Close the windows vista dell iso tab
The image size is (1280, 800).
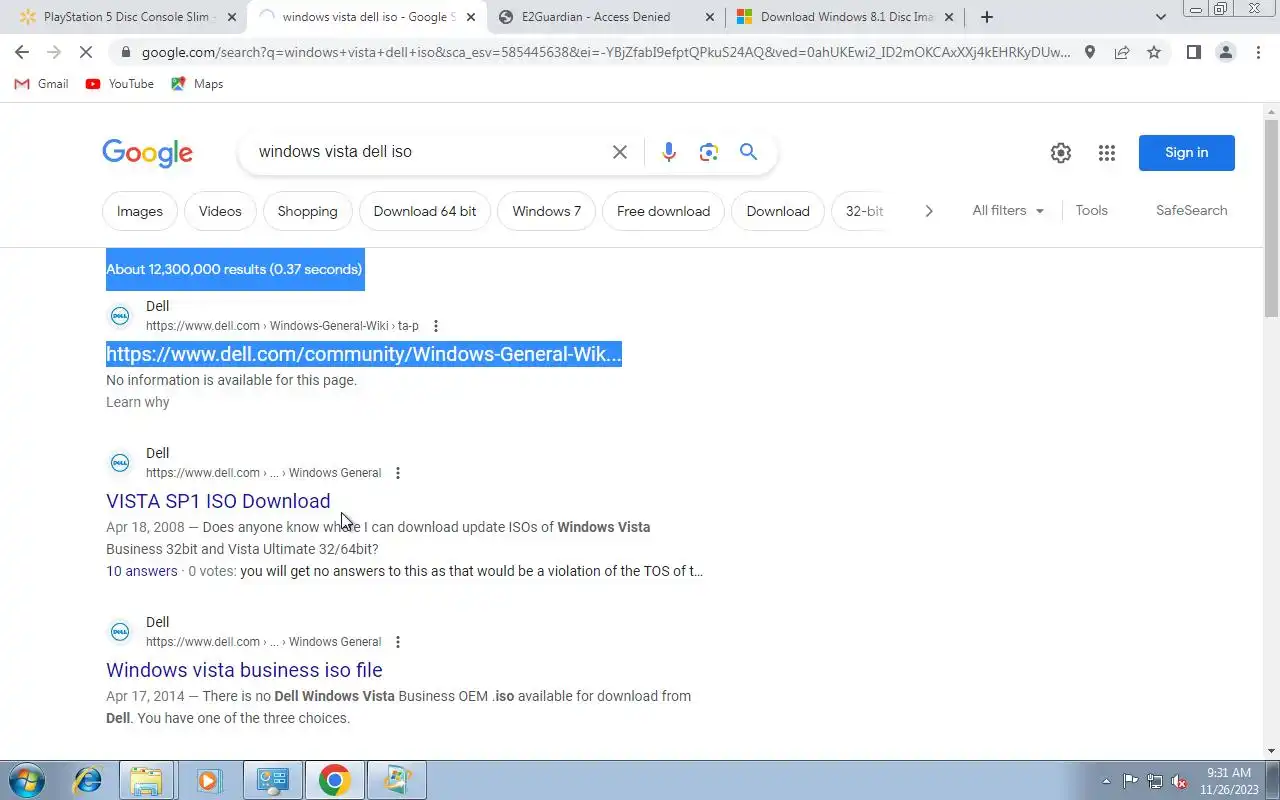(471, 17)
